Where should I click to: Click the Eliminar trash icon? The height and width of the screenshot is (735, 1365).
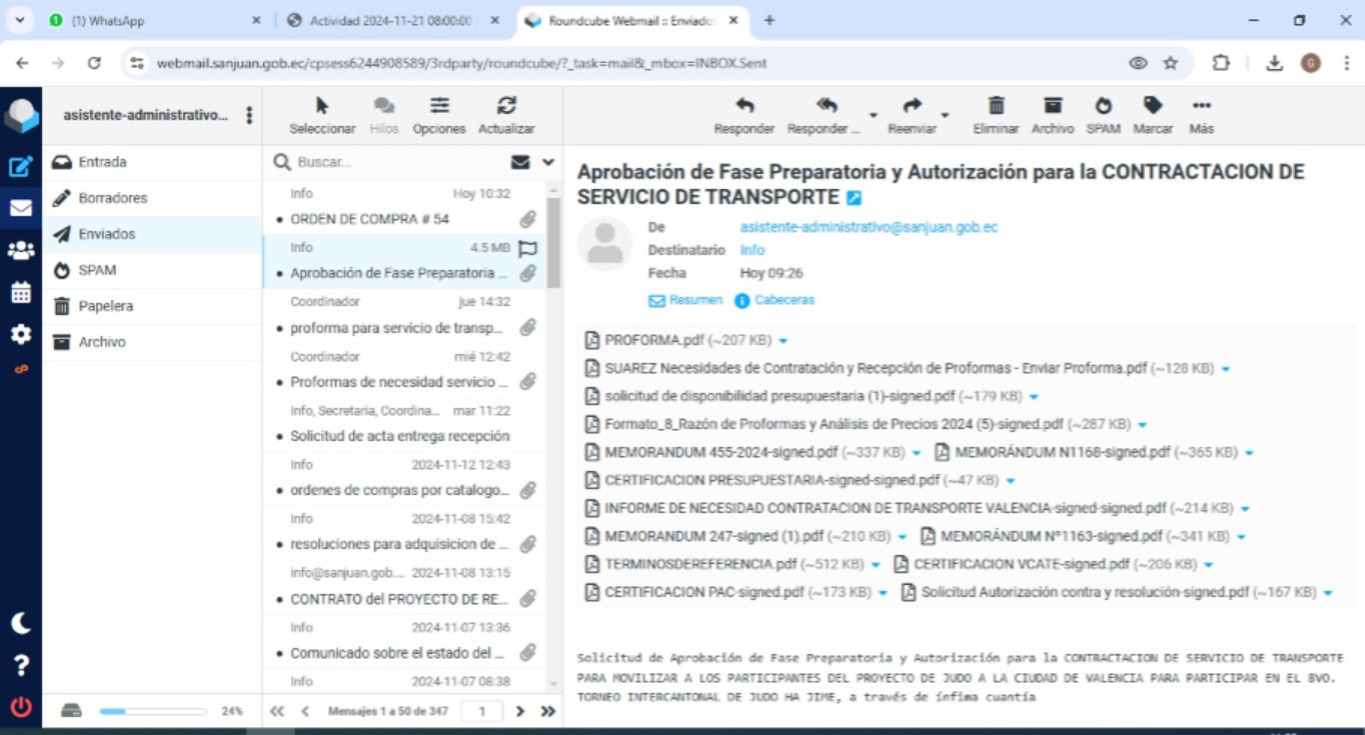[996, 107]
